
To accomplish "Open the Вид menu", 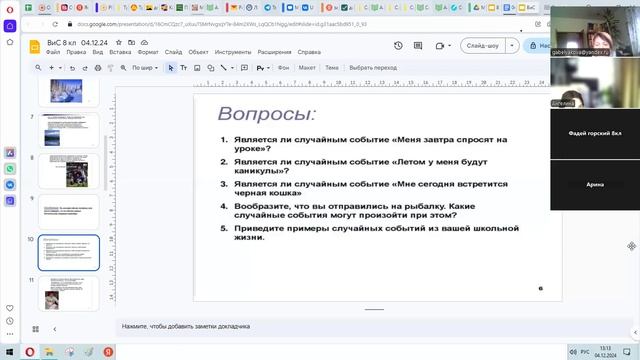I will coord(98,52).
